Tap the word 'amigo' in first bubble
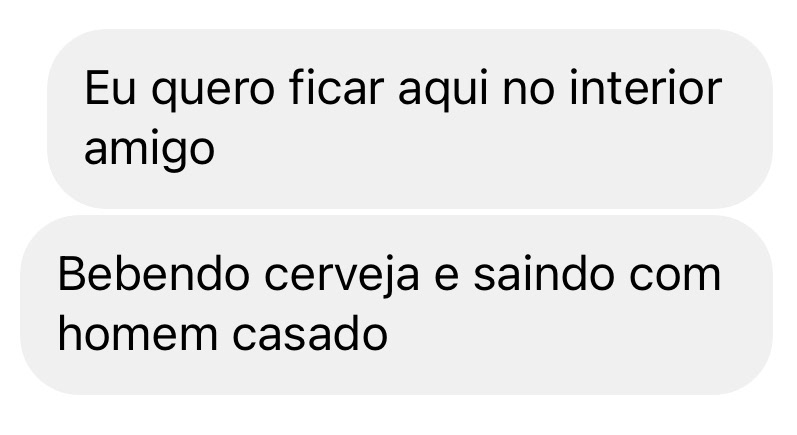 (149, 150)
